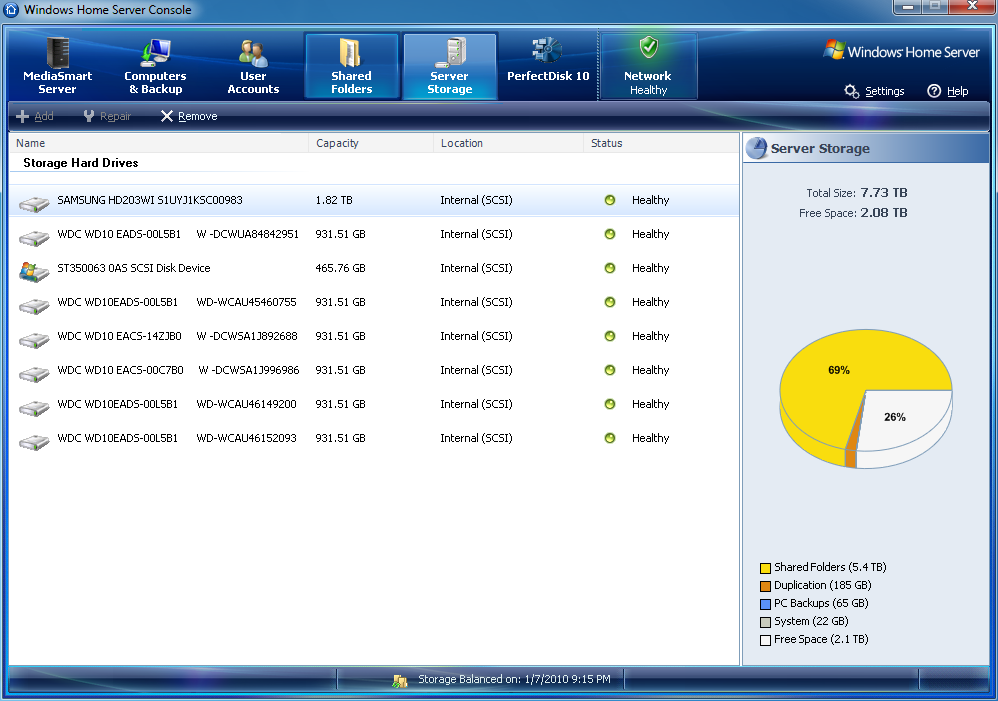
Task: Click Healthy text for WD-WCAU46149200 drive
Action: pos(650,404)
